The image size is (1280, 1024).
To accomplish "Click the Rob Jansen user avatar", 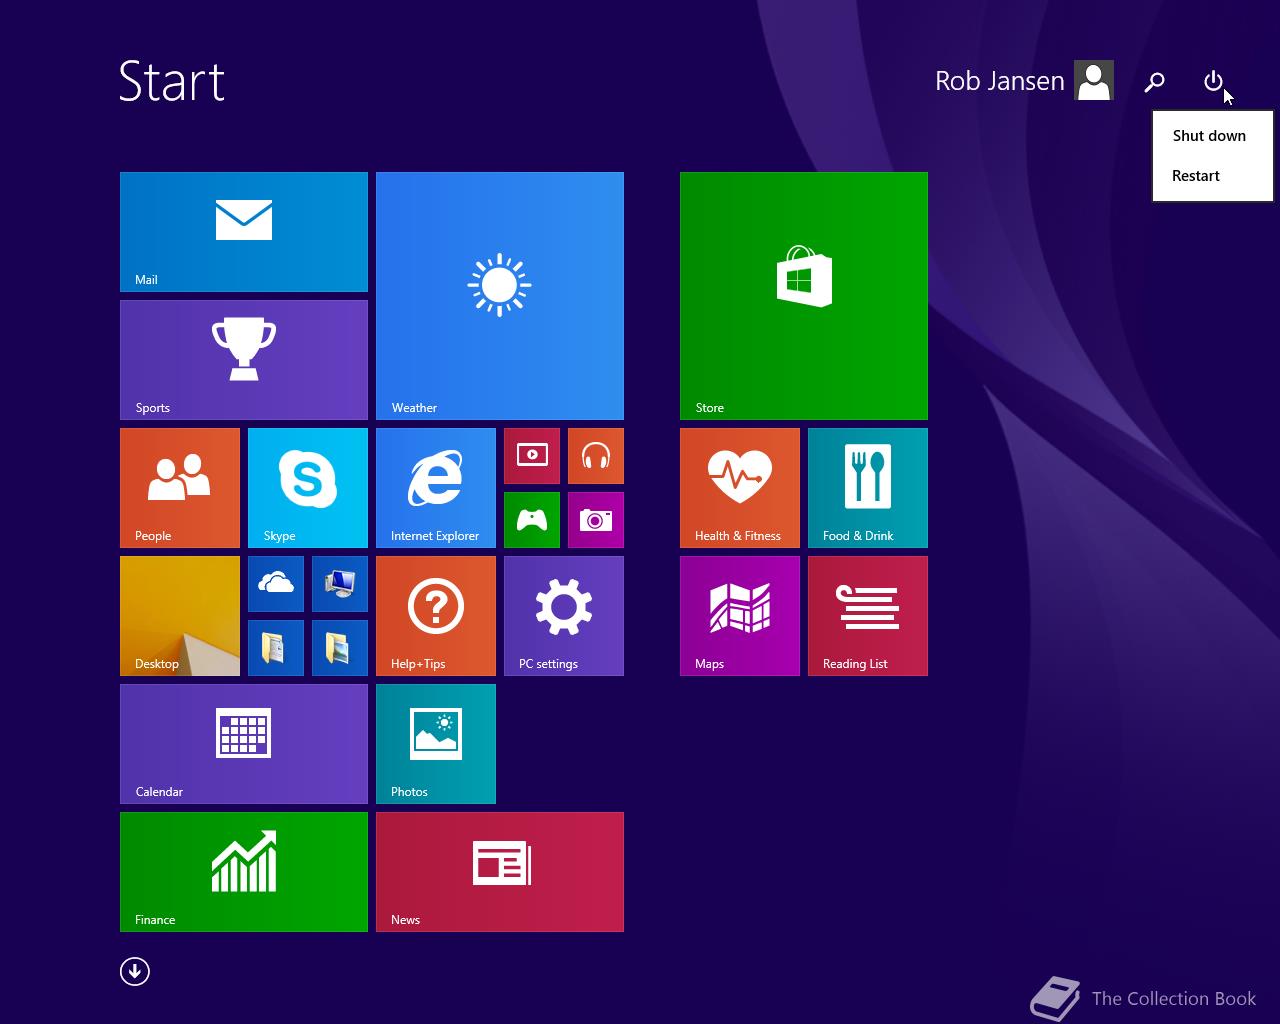I will [1094, 81].
